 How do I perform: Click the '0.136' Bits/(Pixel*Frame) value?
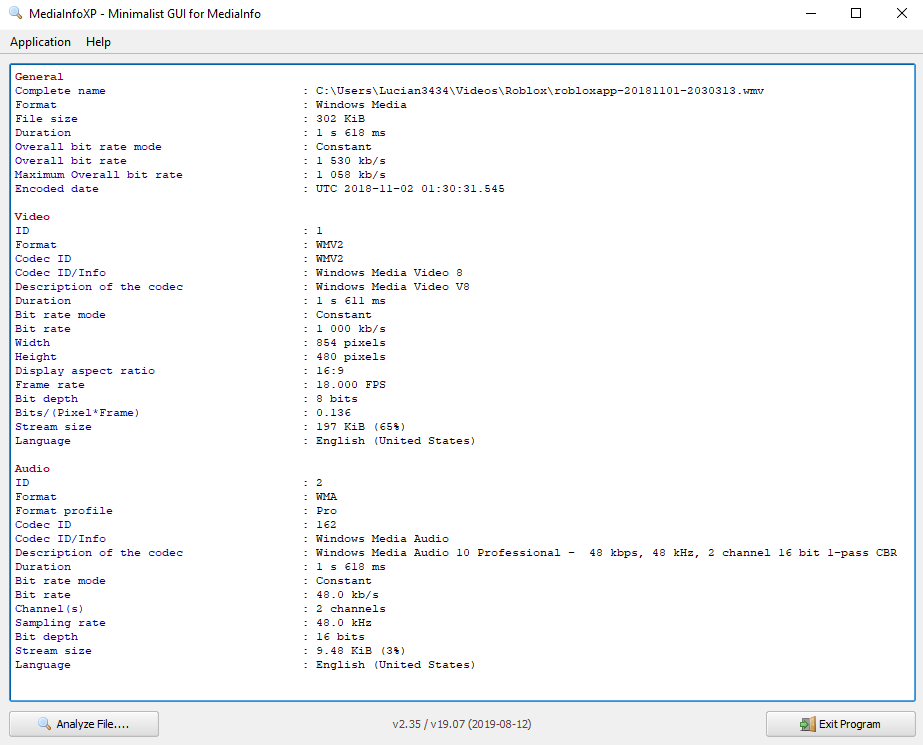click(x=333, y=413)
